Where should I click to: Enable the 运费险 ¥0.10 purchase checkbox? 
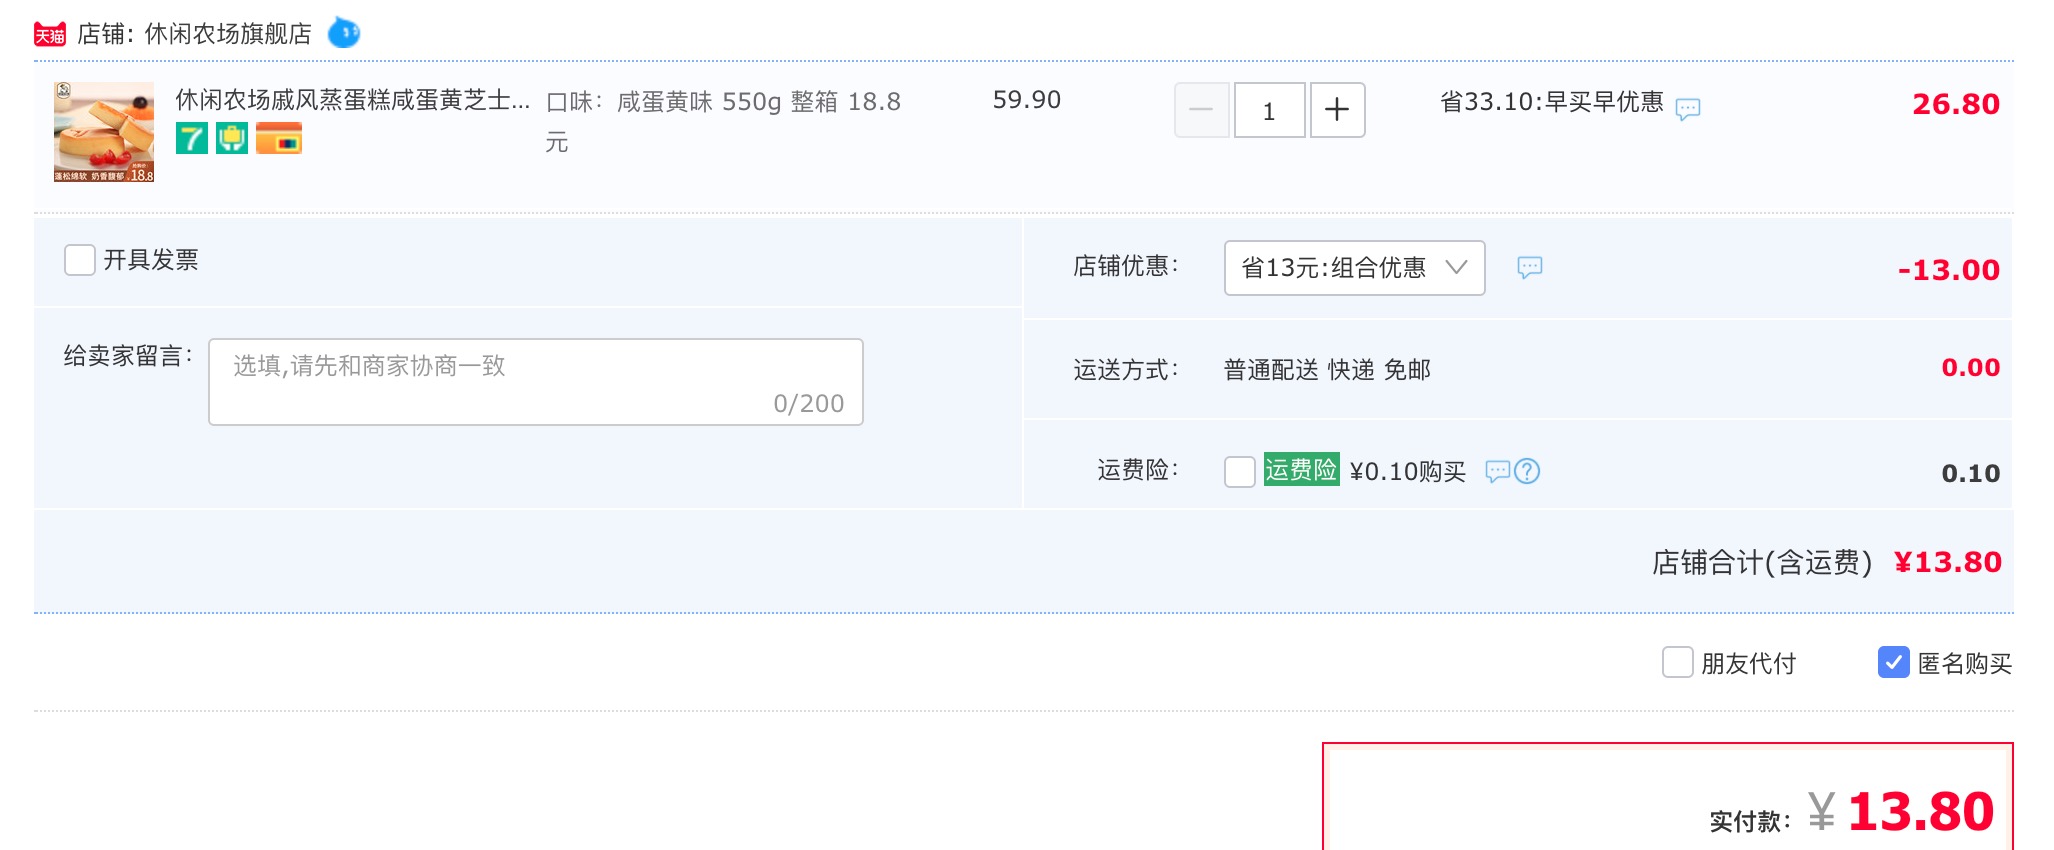[x=1240, y=471]
